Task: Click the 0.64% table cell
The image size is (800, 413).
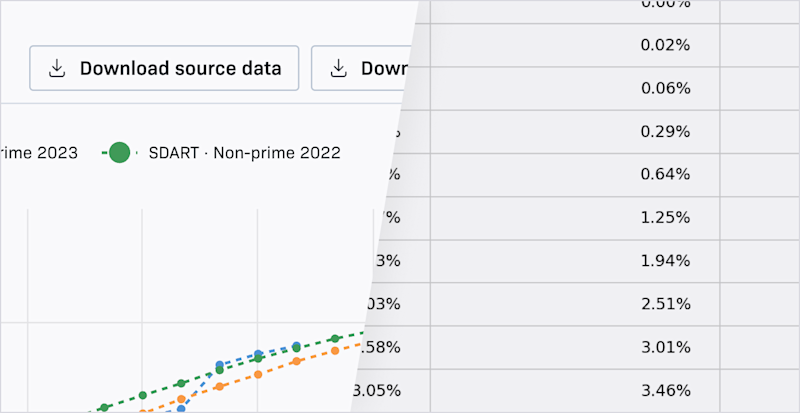Action: (575, 175)
